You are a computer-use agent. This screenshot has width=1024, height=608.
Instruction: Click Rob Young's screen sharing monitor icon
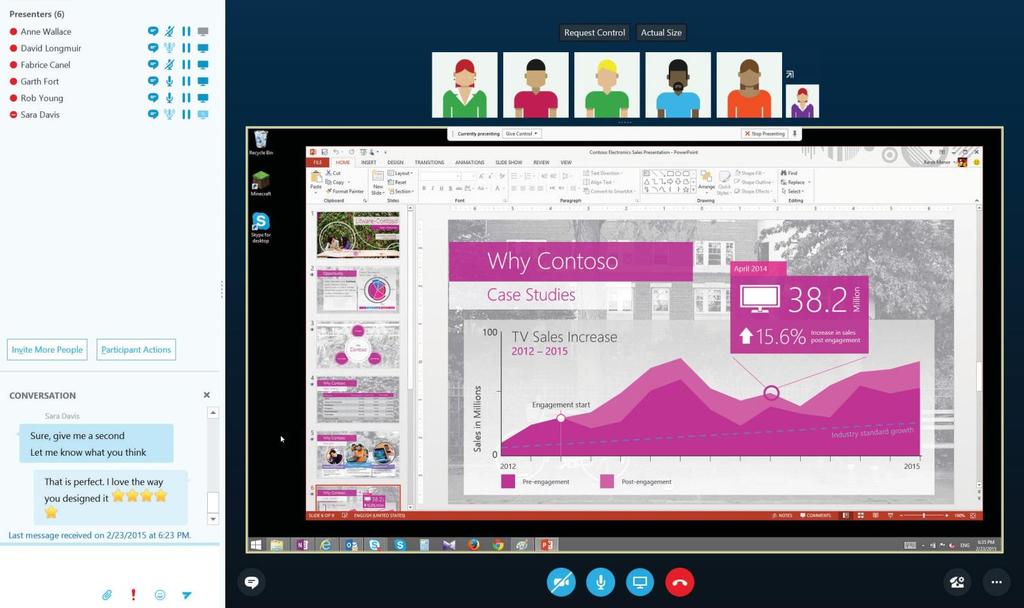pyautogui.click(x=203, y=98)
